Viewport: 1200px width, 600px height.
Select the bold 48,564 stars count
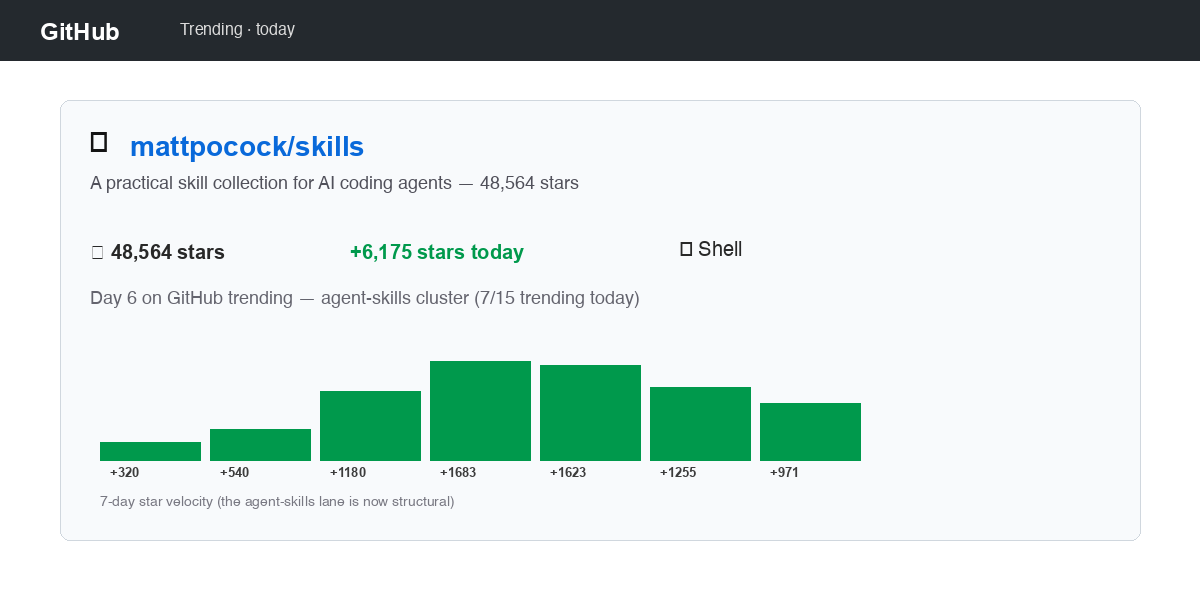pos(168,252)
